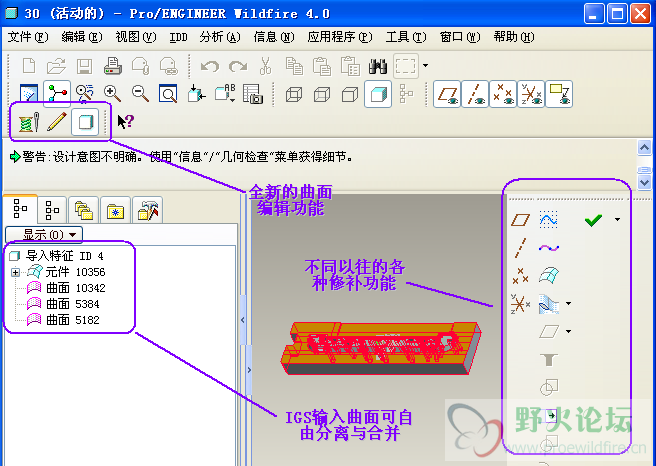Click the Cut scissors icon
Image resolution: width=656 pixels, height=466 pixels.
[x=265, y=66]
